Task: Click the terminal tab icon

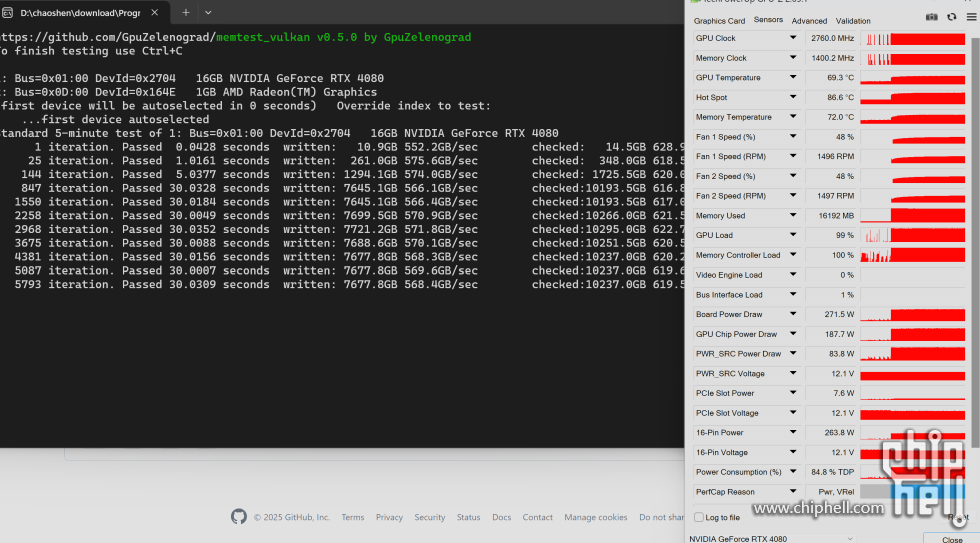Action: pyautogui.click(x=8, y=12)
